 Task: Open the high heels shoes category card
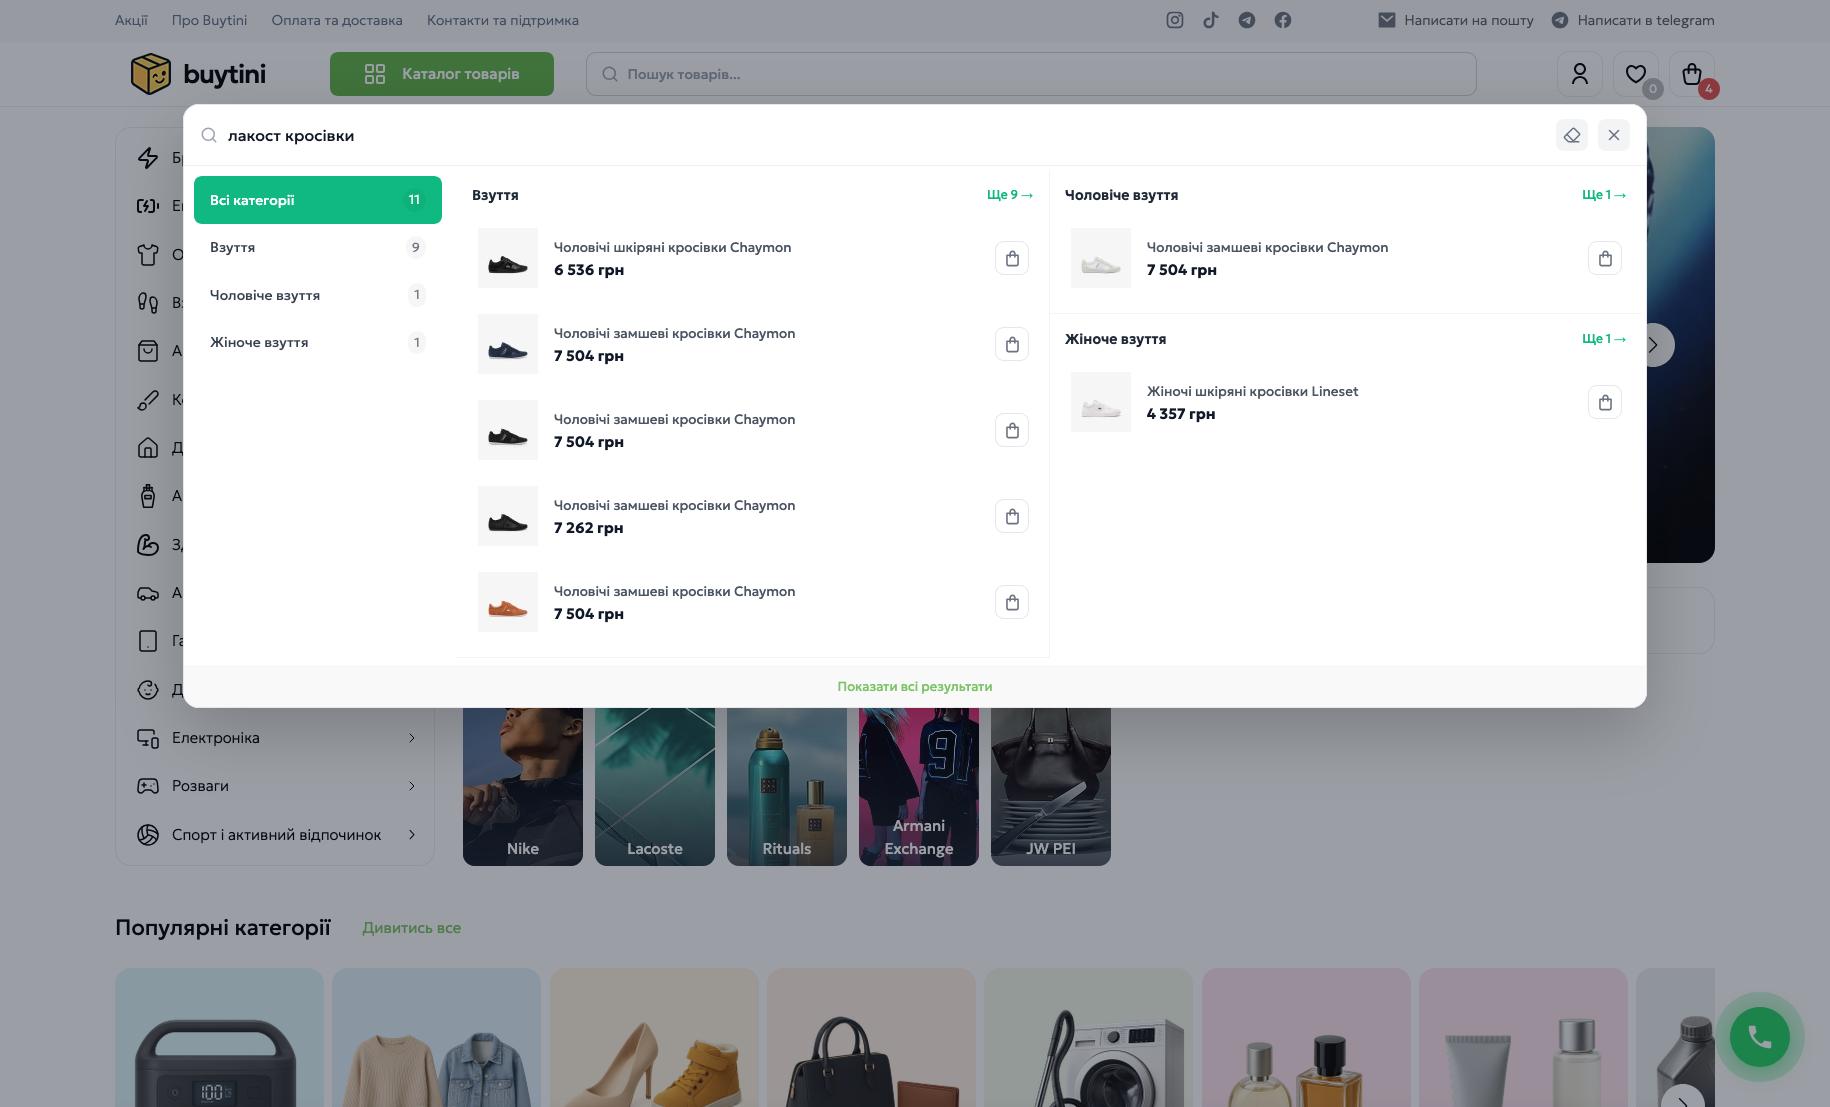click(654, 1038)
